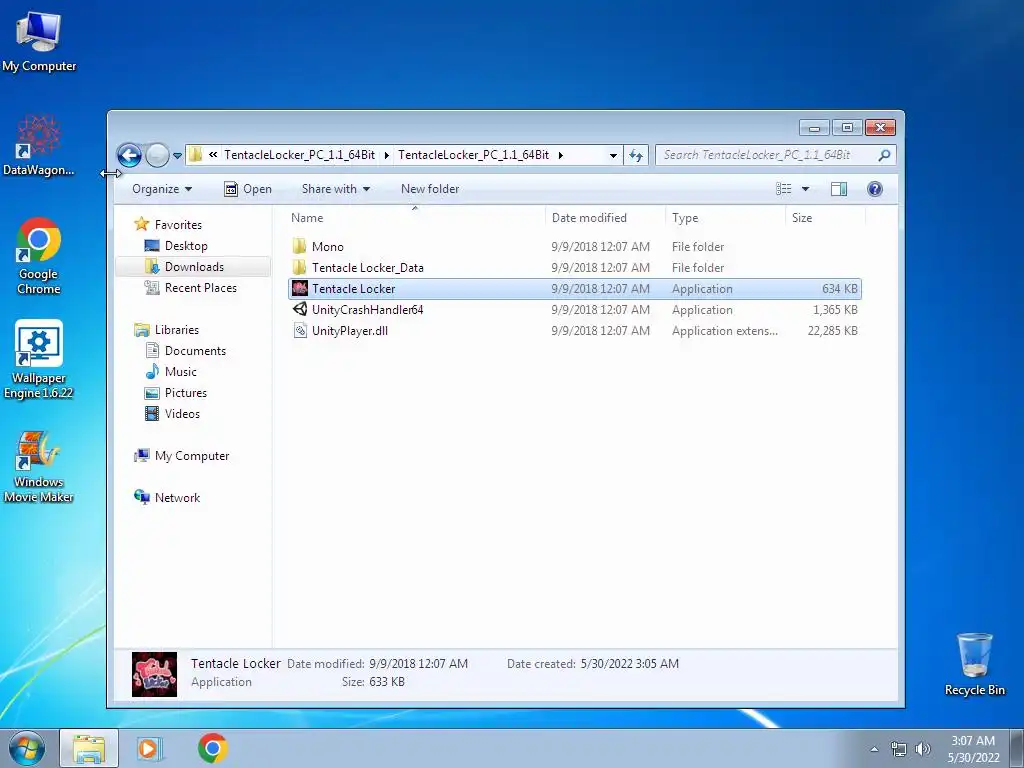
Task: Open the Windows Start button
Action: [x=27, y=748]
